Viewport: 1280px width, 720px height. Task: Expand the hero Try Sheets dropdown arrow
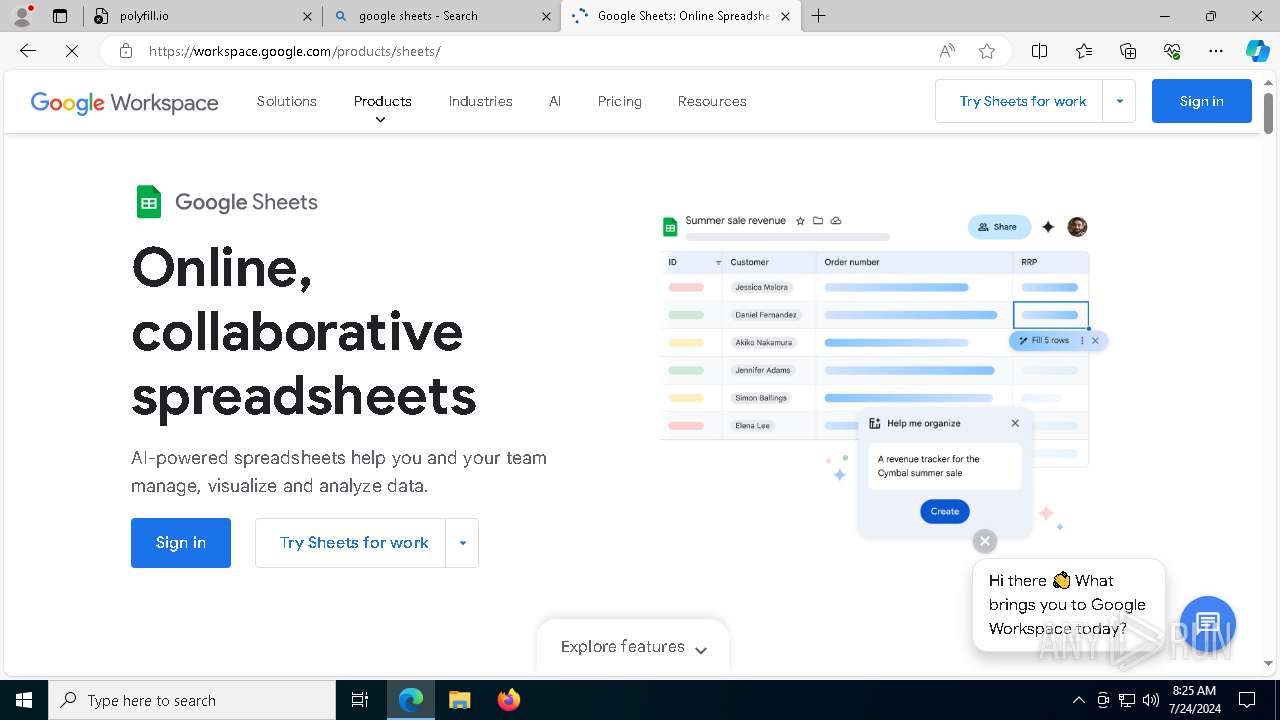pyautogui.click(x=462, y=543)
